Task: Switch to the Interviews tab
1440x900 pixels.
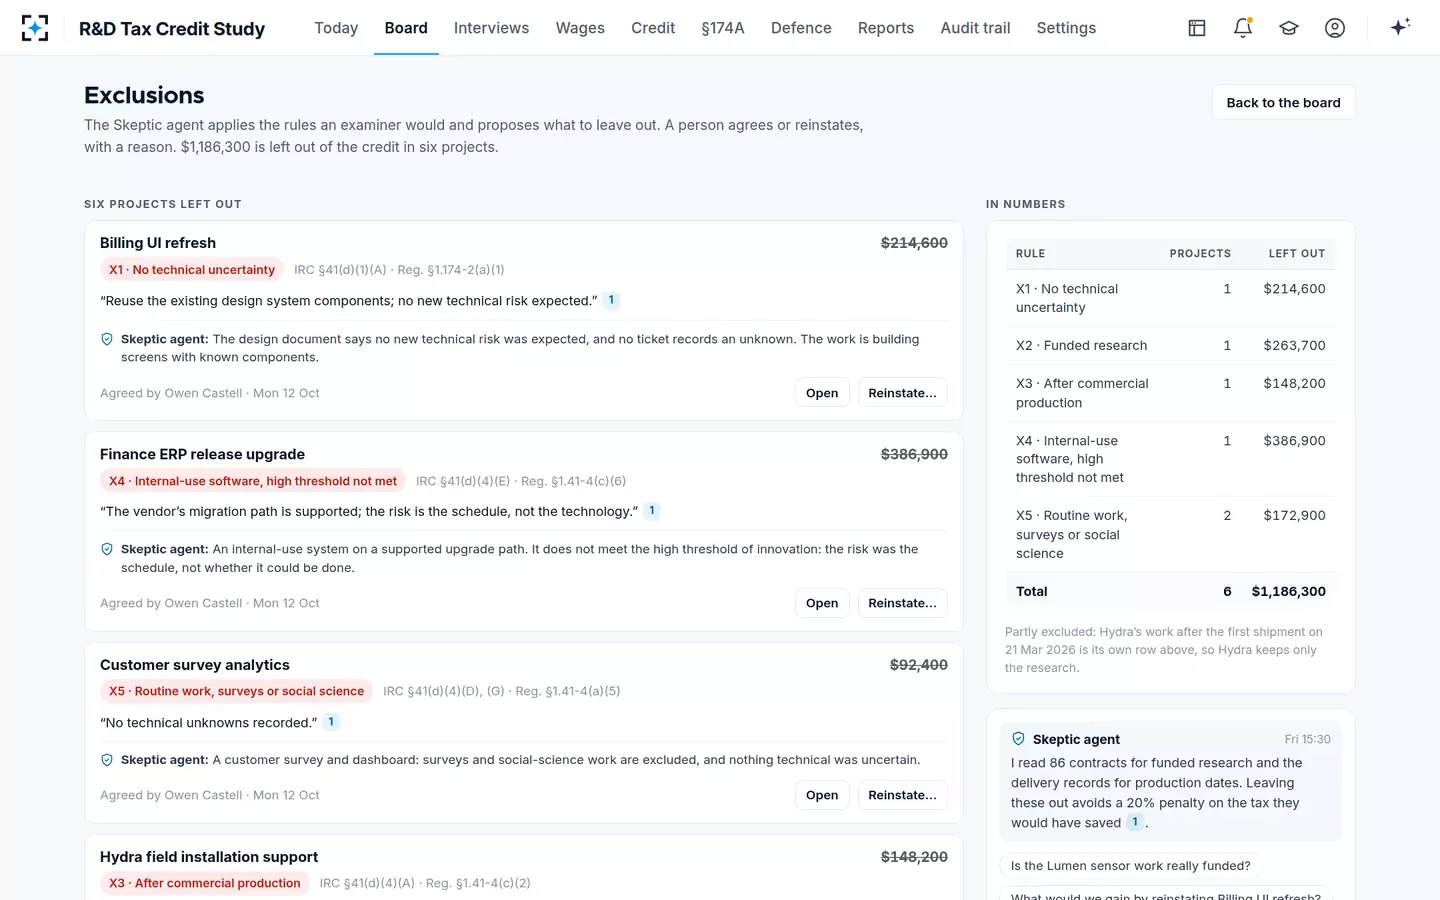Action: [491, 28]
